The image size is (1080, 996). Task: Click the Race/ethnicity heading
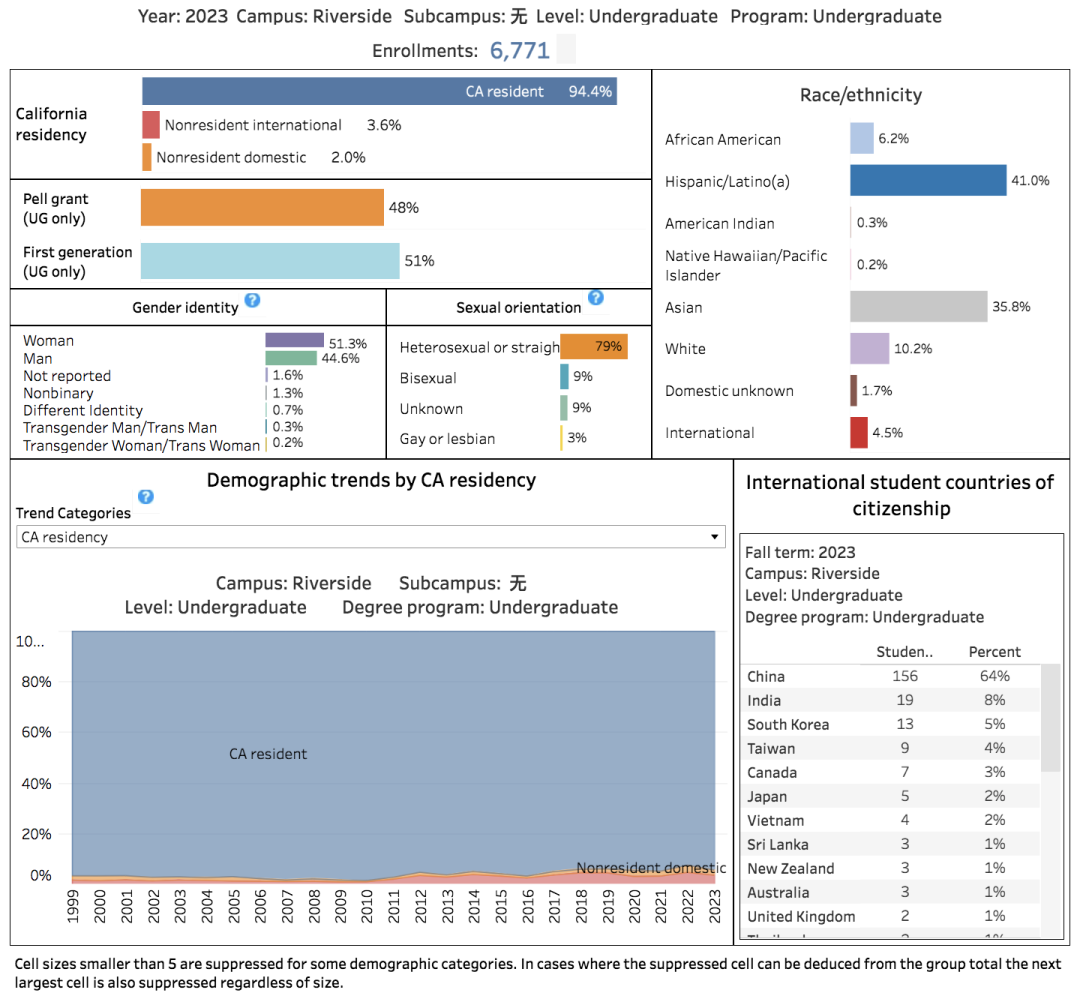pyautogui.click(x=861, y=95)
